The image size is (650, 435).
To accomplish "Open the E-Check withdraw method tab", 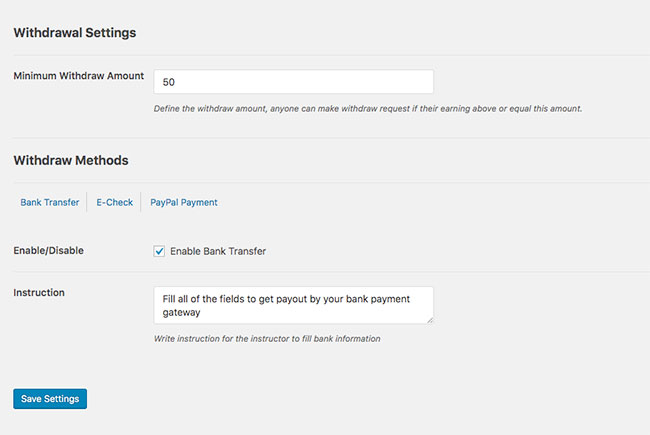I will point(114,202).
